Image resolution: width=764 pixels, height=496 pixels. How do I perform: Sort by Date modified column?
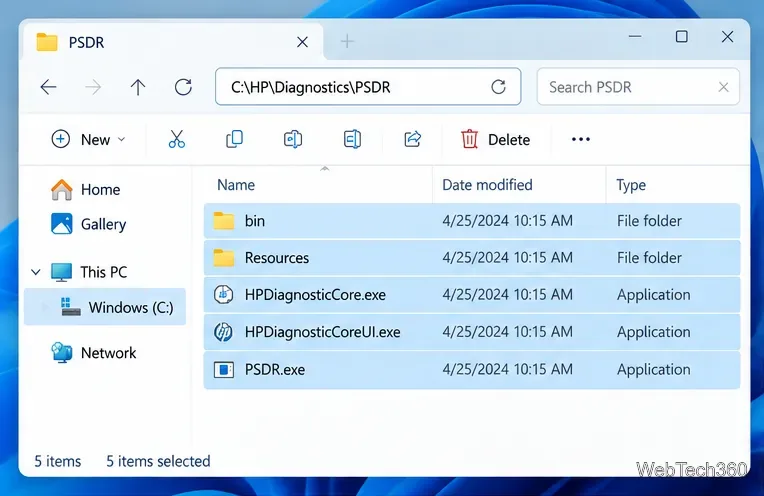click(487, 185)
